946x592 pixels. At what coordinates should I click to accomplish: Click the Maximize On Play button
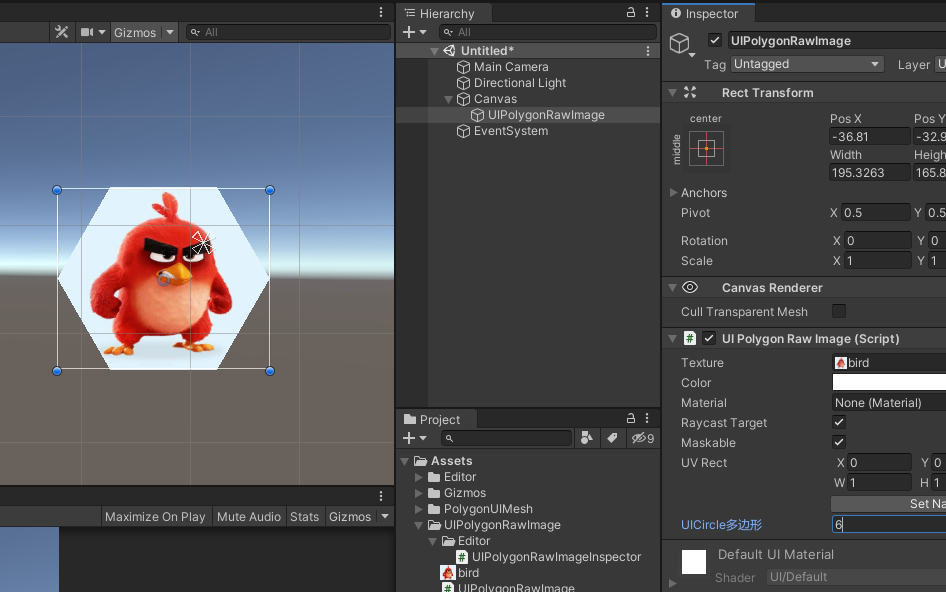tap(155, 516)
